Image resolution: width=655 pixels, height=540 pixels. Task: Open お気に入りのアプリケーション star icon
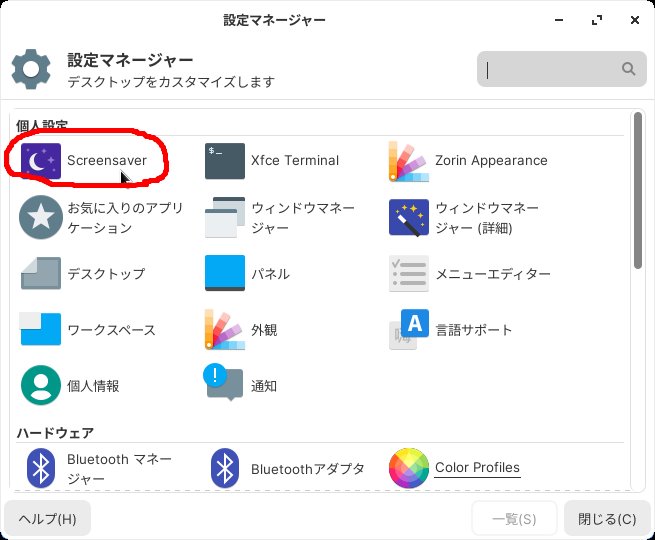click(41, 217)
